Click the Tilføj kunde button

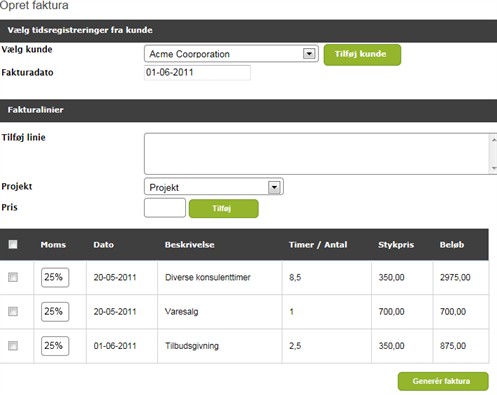362,55
